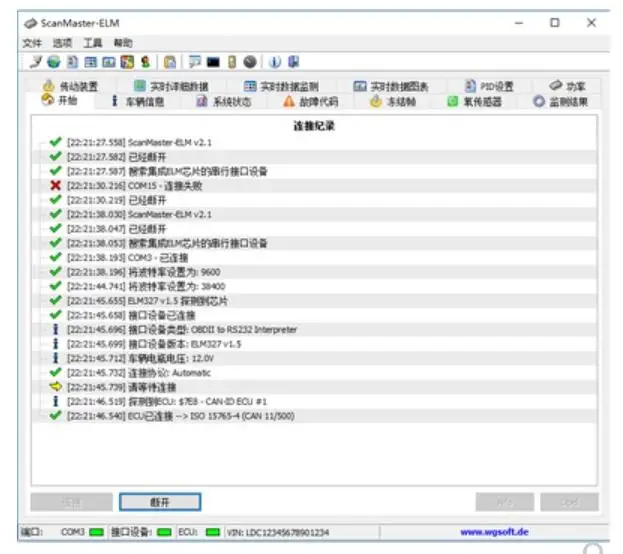
Task: Select log row 'COM3 - 已连接'
Action: [314, 258]
